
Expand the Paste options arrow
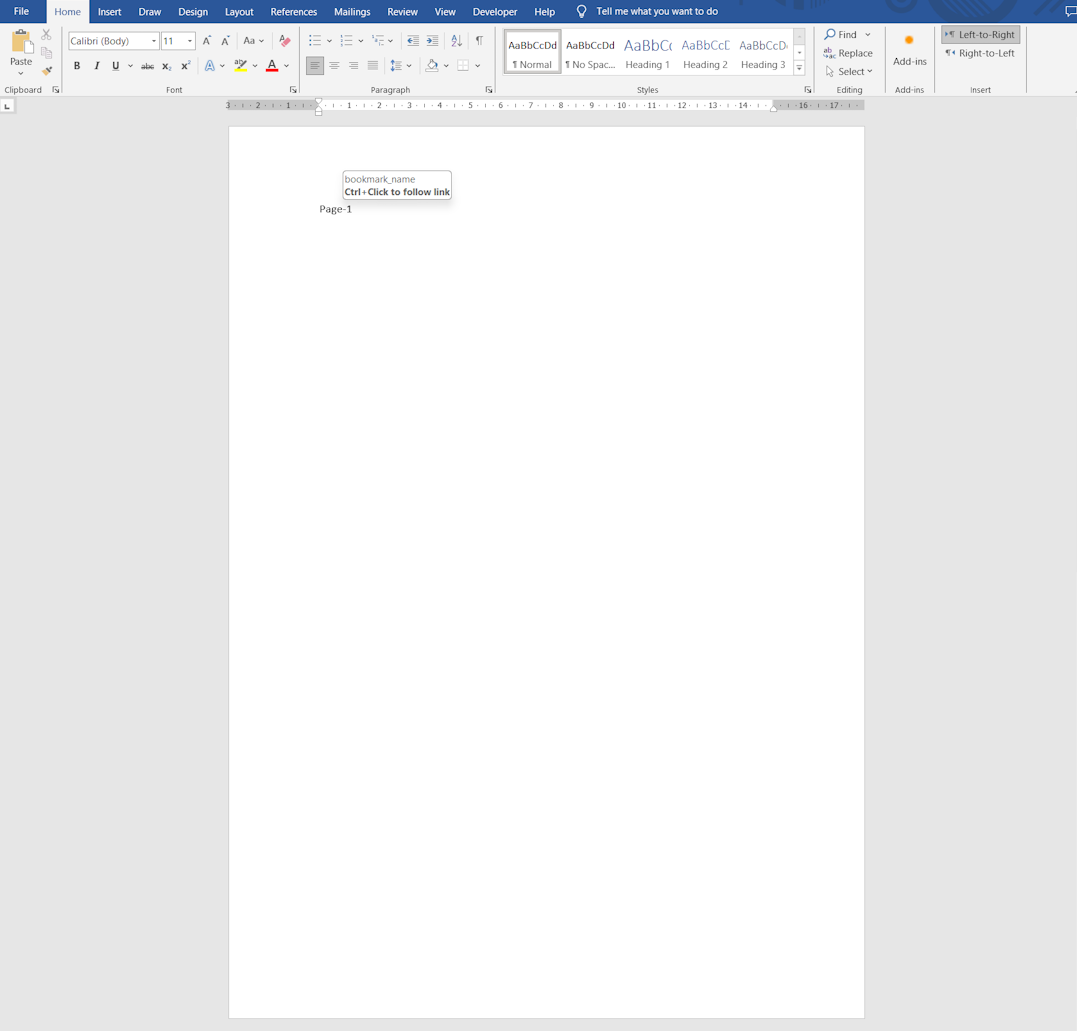click(21, 73)
